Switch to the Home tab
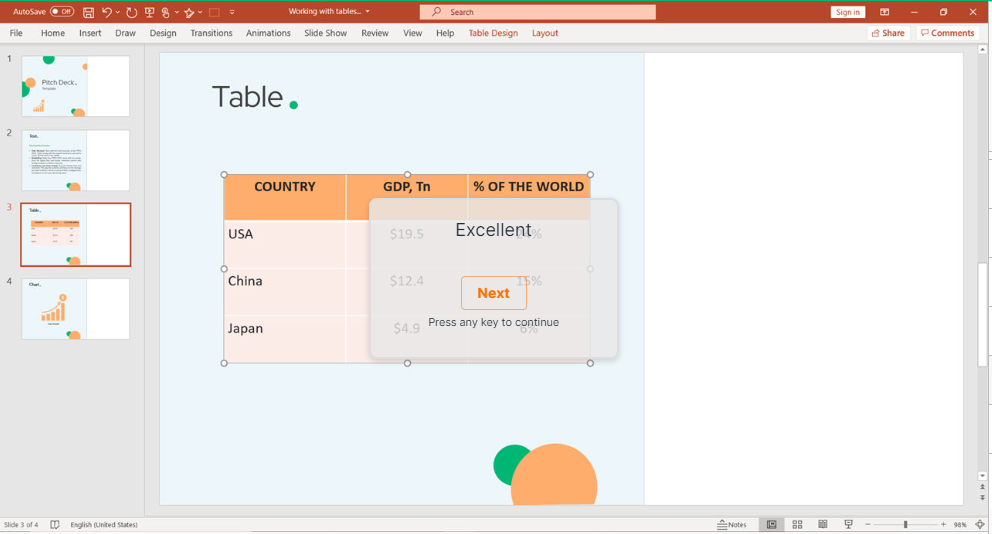Viewport: 992px width, 534px height. 53,33
